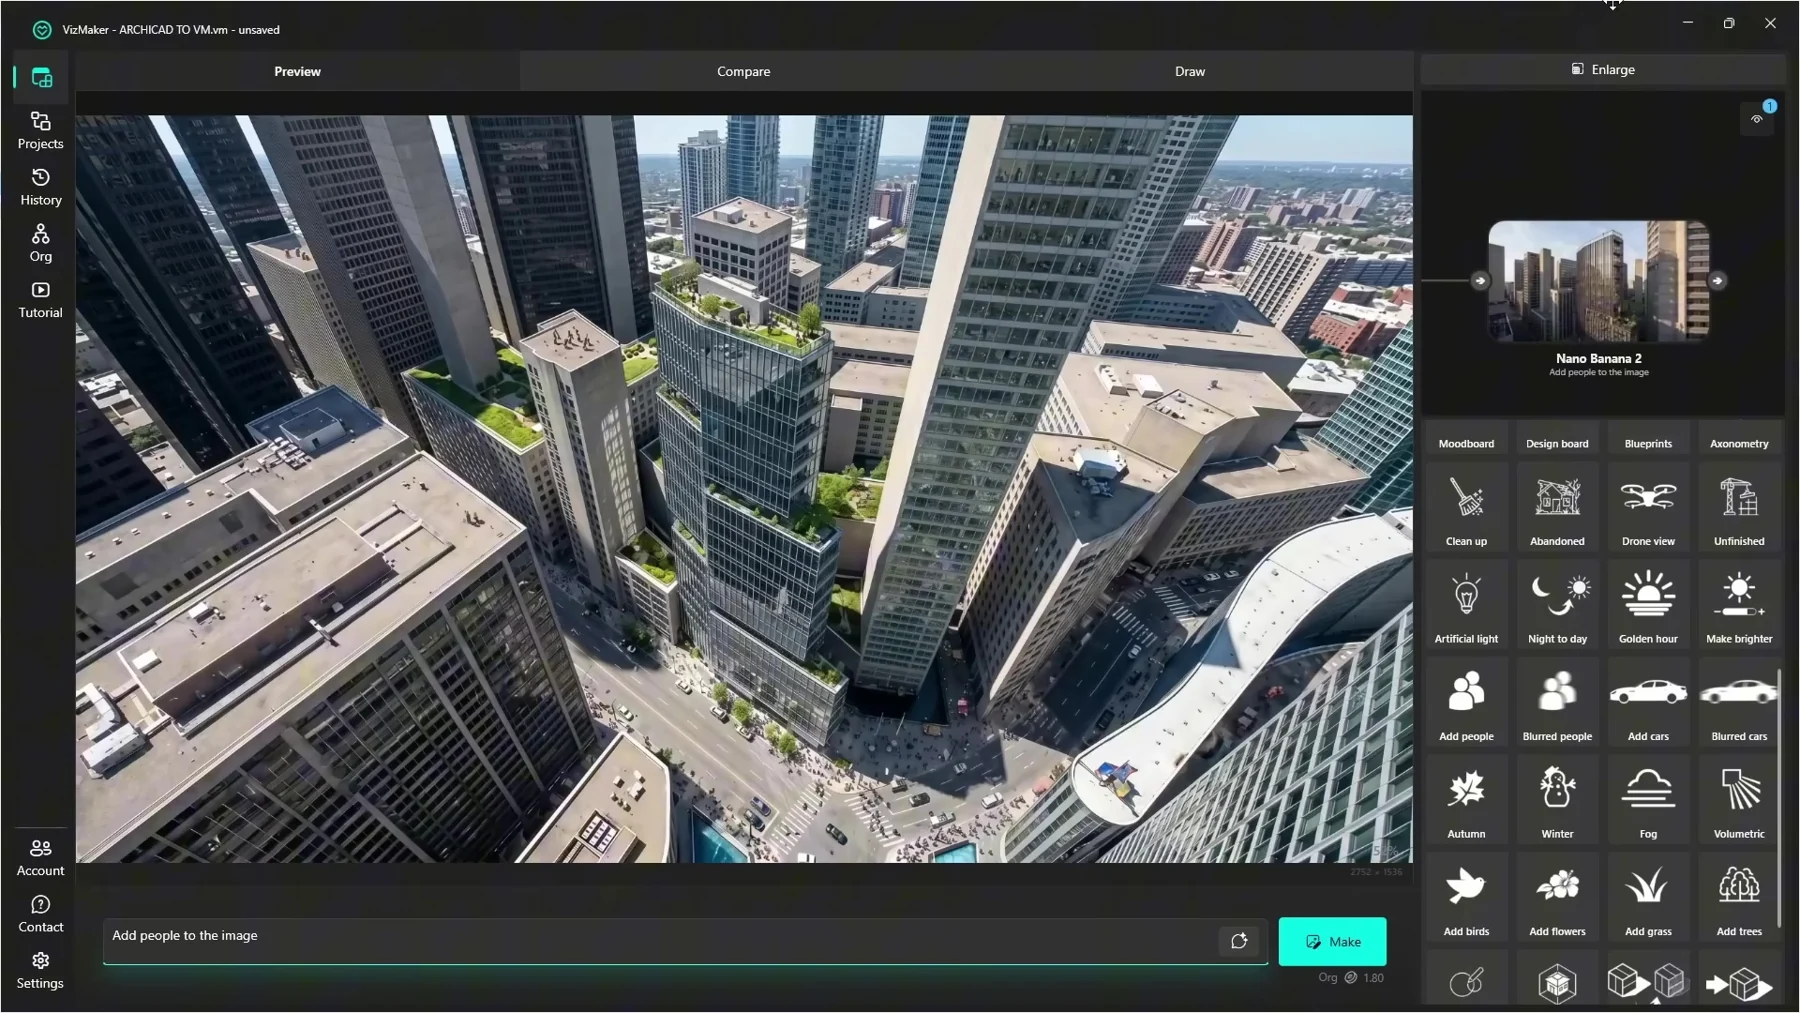Switch to the Preview tab
The width and height of the screenshot is (1800, 1013).
point(297,71)
